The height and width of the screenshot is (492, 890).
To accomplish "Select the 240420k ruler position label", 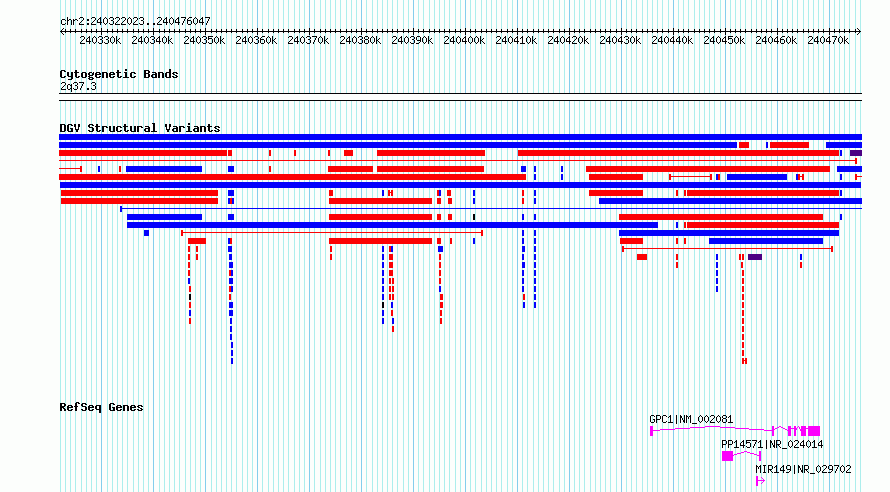I will coord(568,40).
